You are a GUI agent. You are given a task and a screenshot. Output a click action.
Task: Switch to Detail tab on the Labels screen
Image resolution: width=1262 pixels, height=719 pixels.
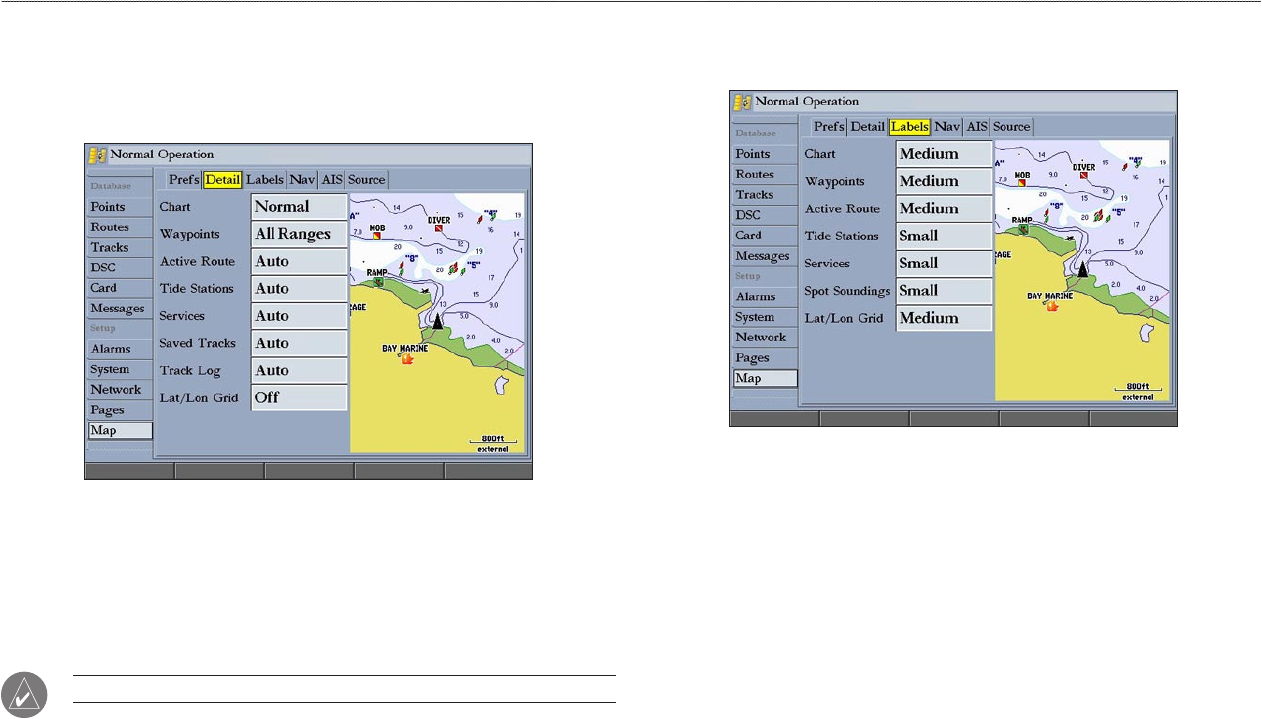[868, 127]
